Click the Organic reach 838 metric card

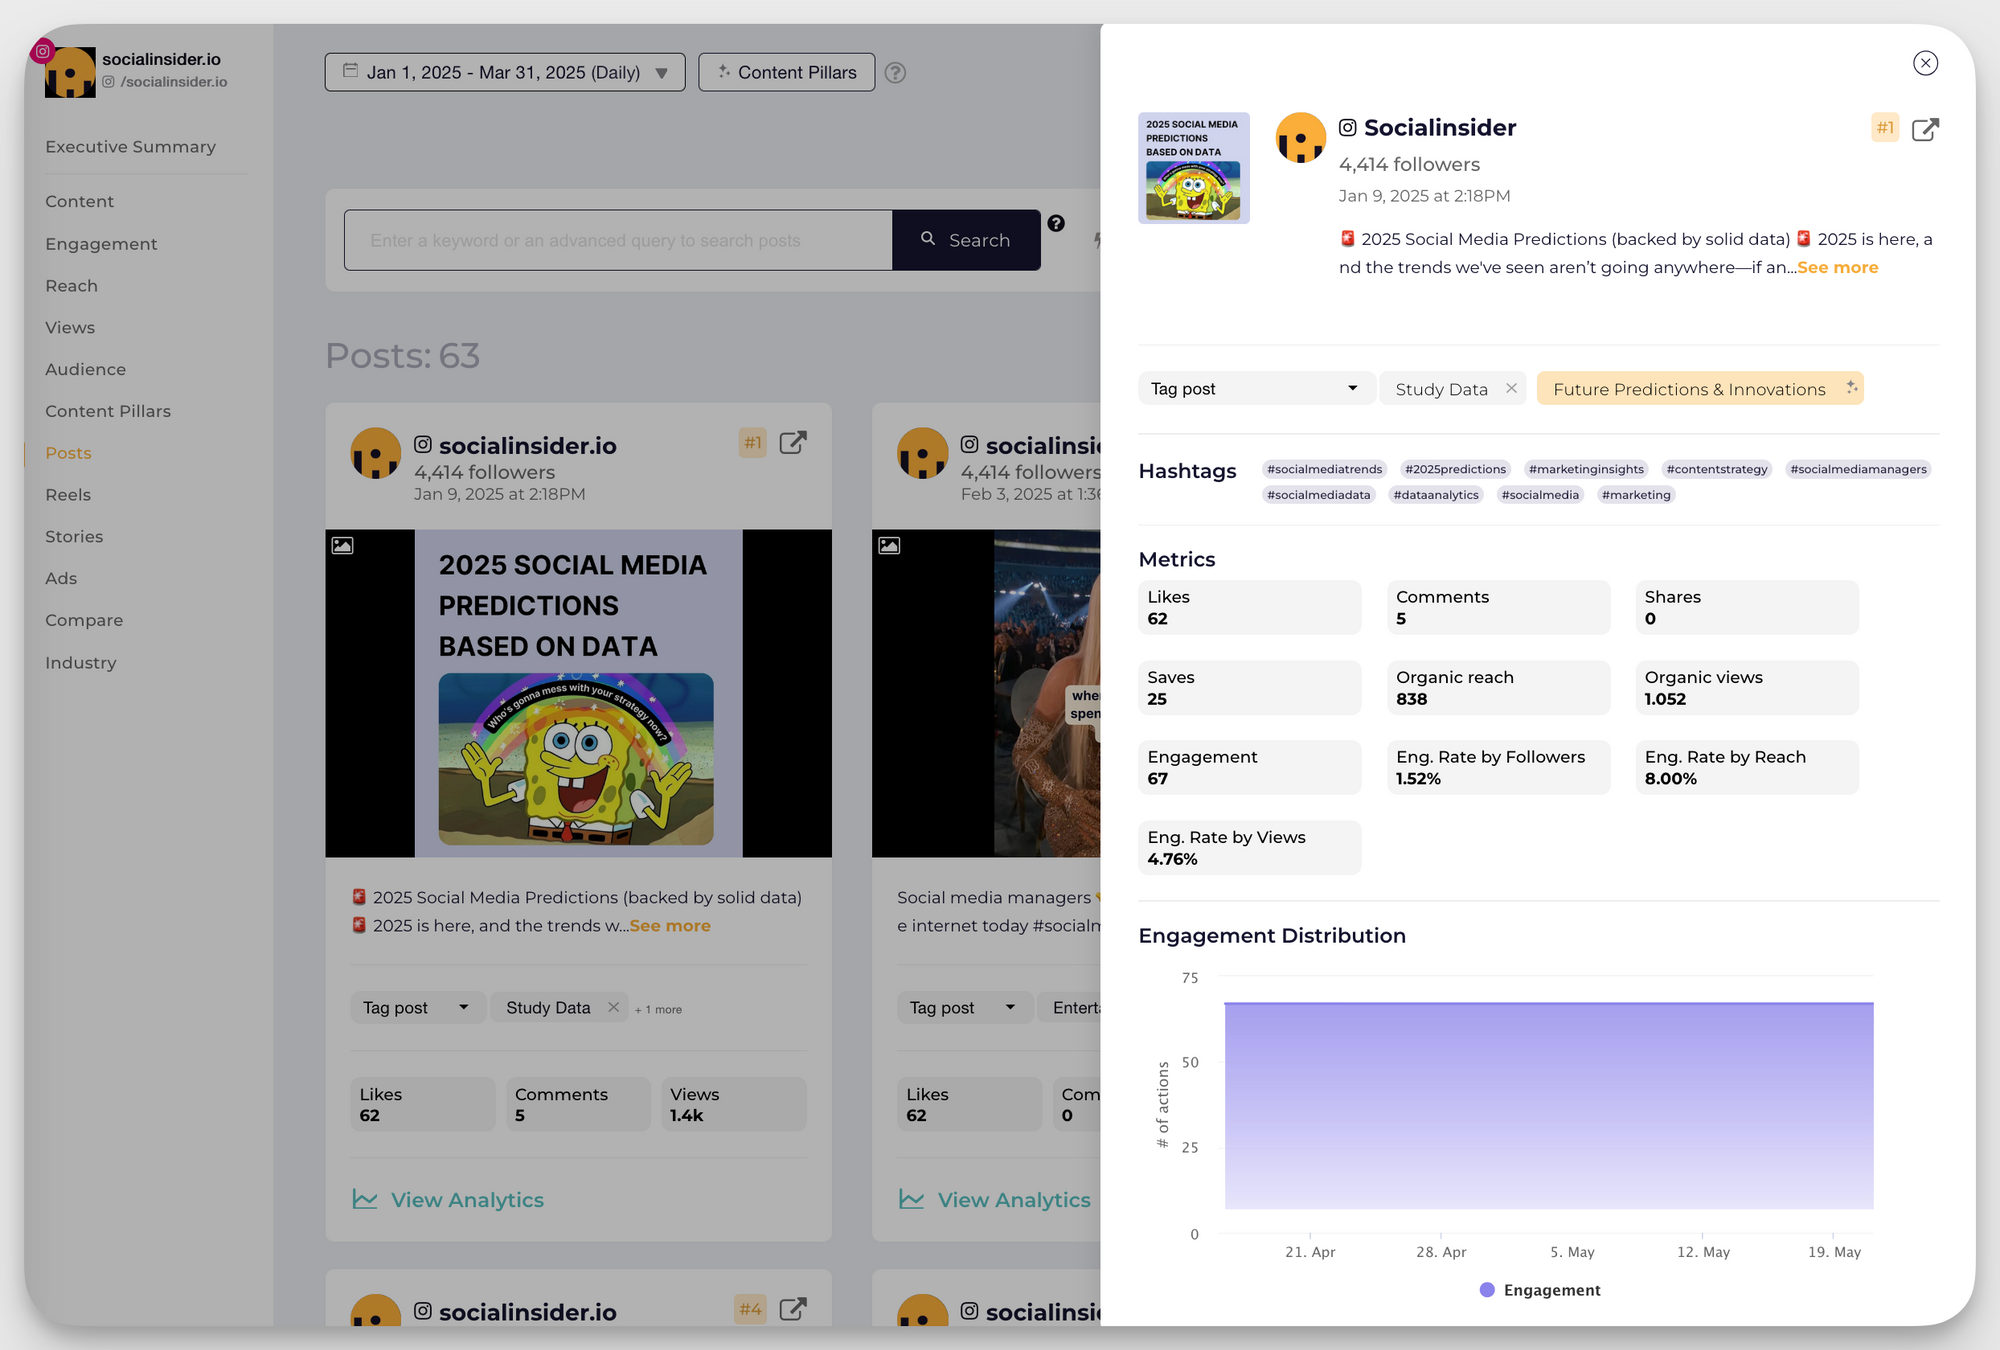(x=1498, y=687)
